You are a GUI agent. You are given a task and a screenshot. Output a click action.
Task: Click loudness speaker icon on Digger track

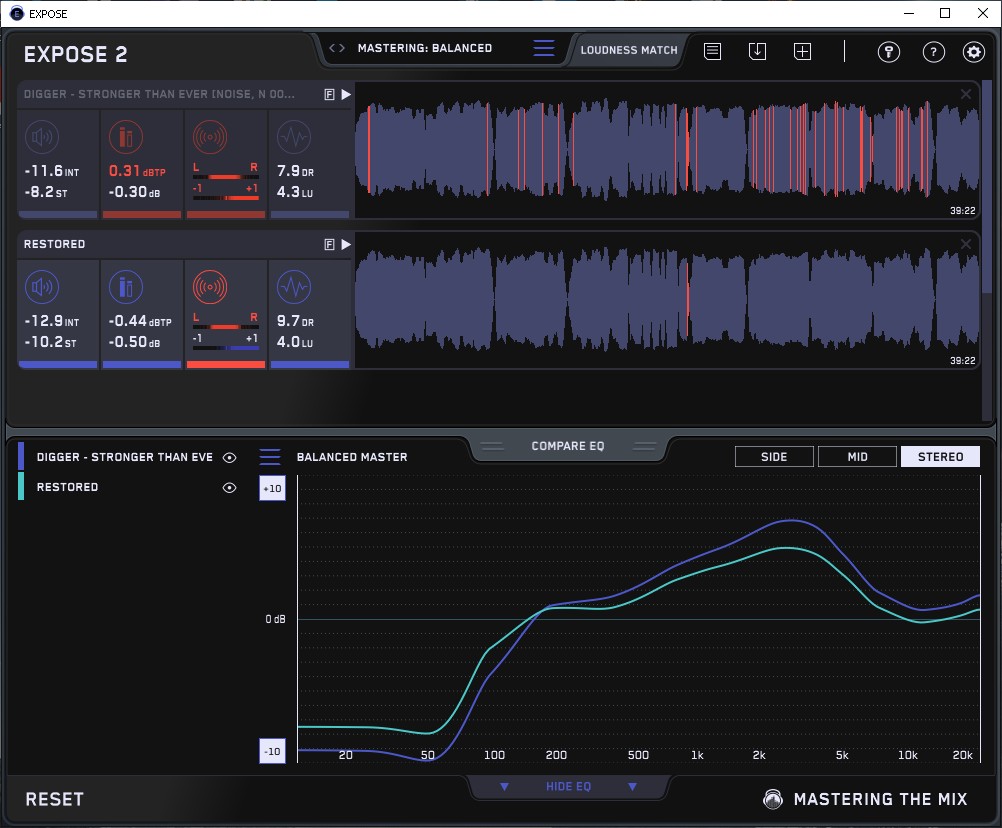click(42, 137)
